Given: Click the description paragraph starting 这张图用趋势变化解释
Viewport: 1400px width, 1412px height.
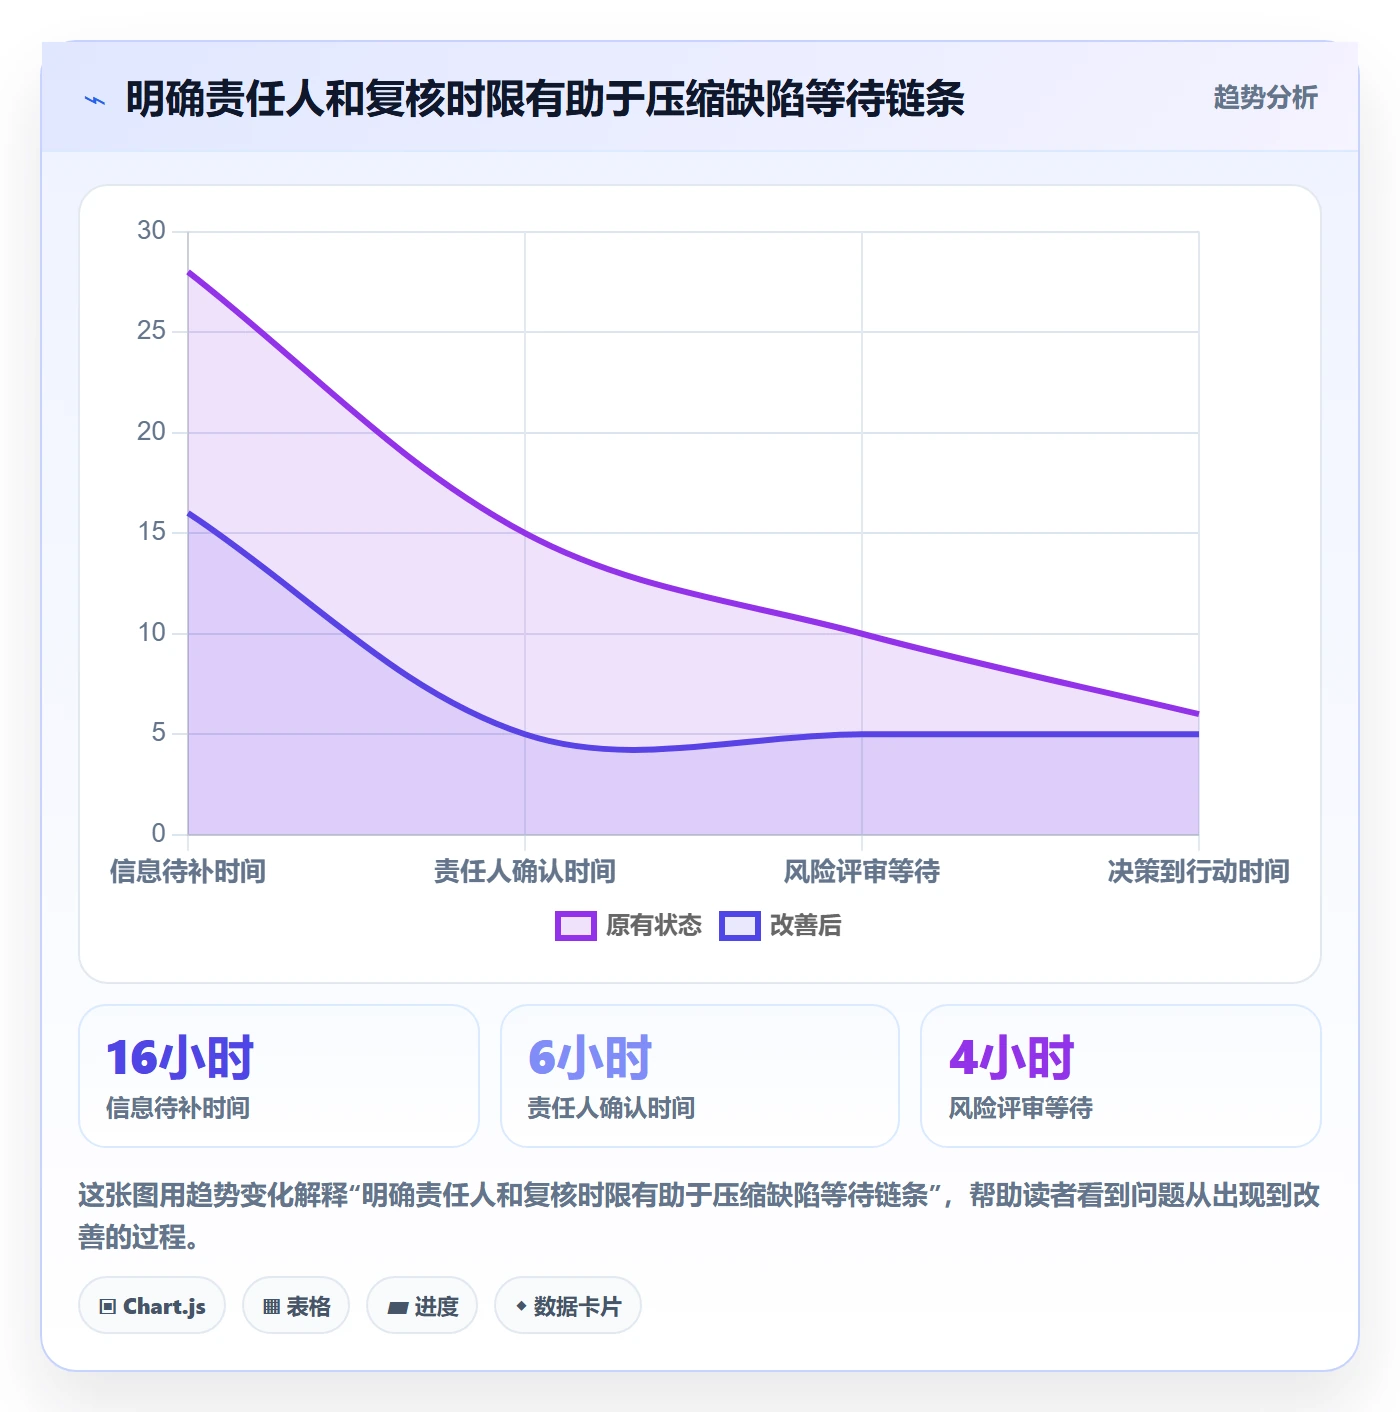Looking at the screenshot, I should tap(699, 1216).
